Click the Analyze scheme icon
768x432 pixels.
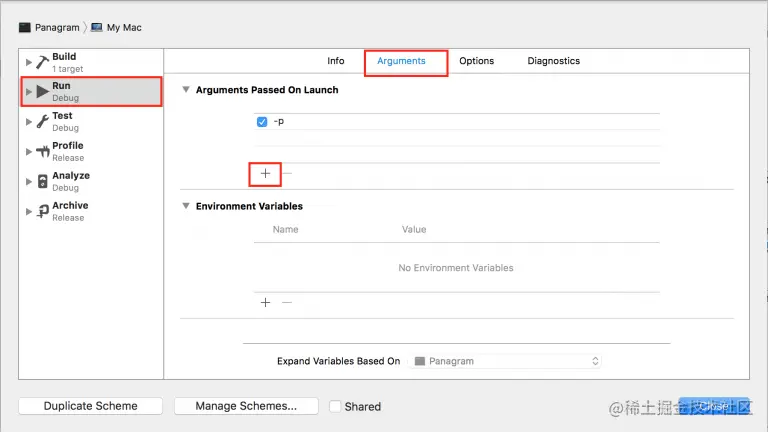42,182
